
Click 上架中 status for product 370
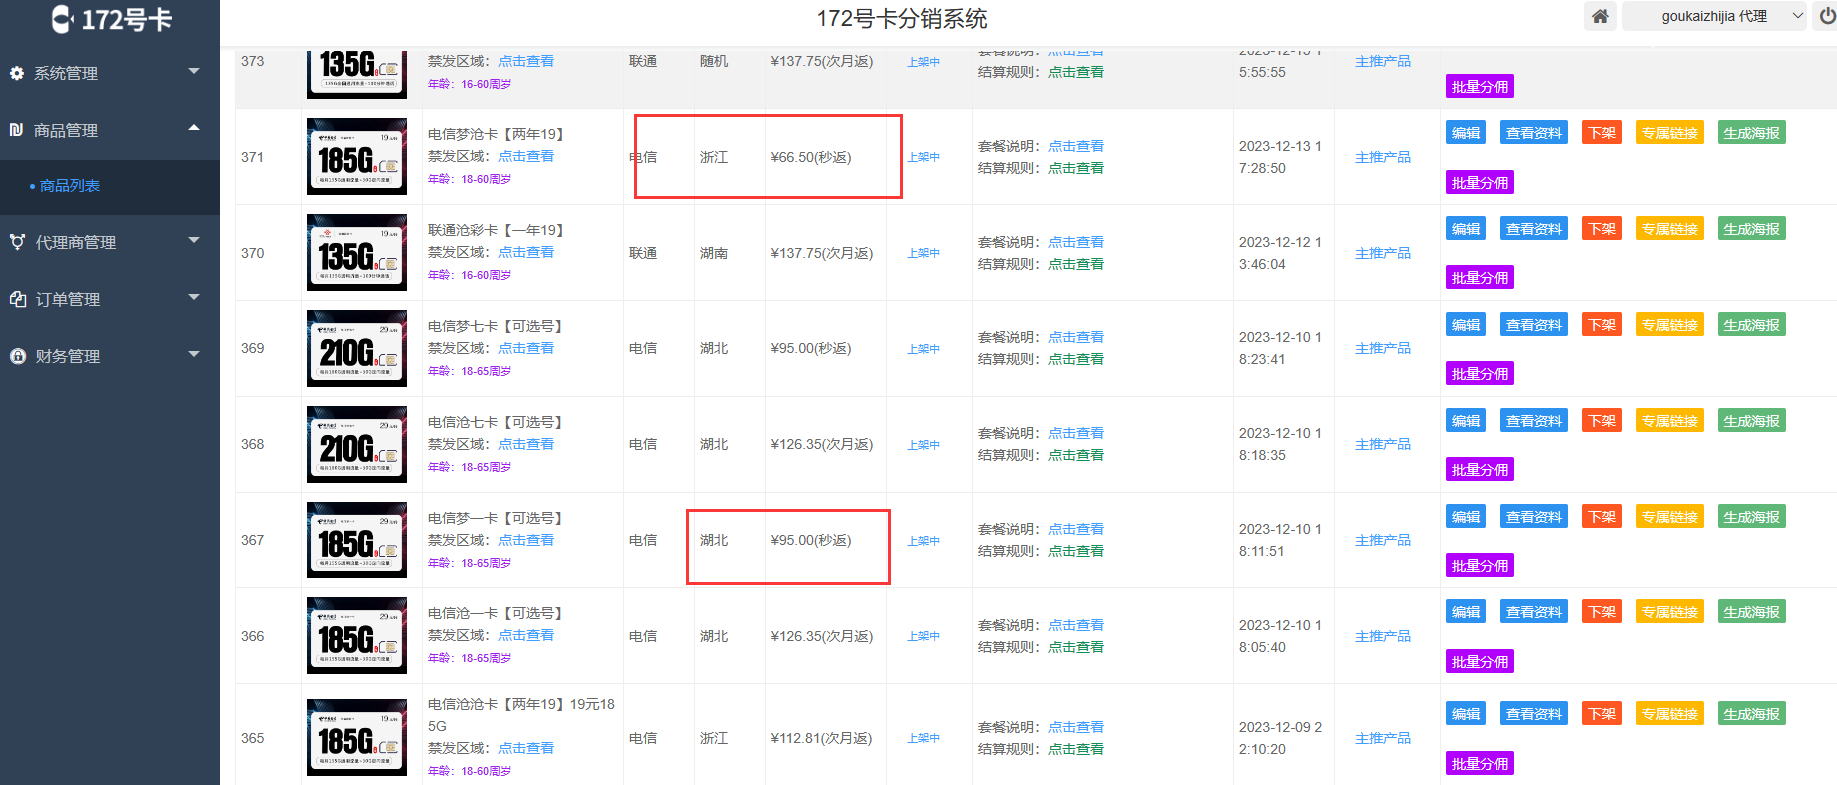(x=924, y=253)
